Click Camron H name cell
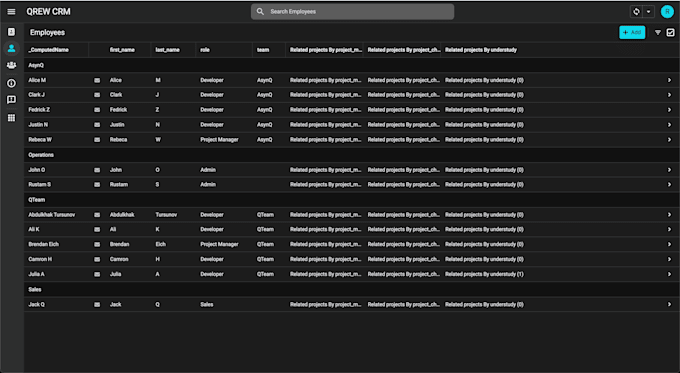Viewport: 680px width, 373px height. 40,259
